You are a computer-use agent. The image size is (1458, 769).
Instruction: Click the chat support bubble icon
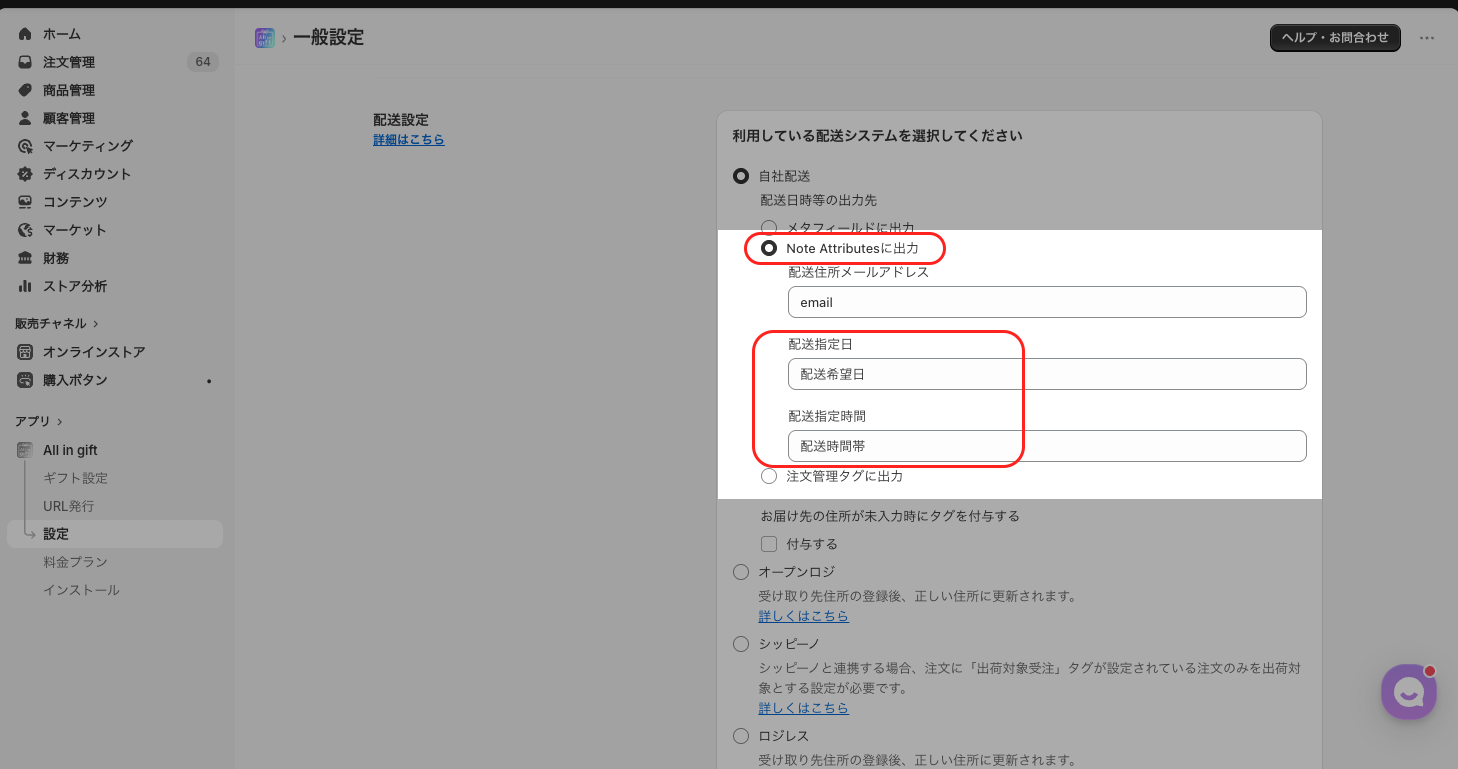pos(1409,692)
